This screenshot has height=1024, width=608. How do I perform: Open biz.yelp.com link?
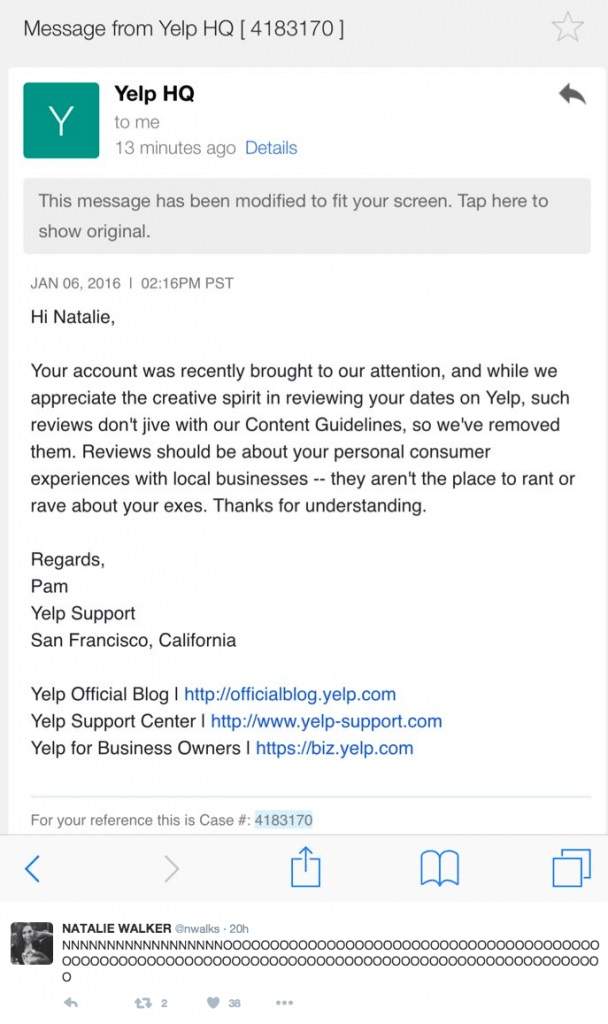click(x=334, y=748)
